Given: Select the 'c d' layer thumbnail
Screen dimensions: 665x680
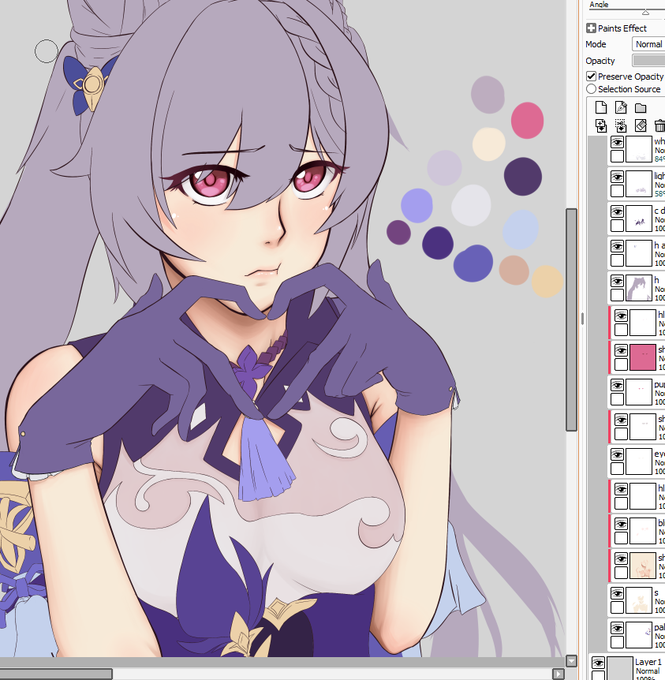Looking at the screenshot, I should point(639,219).
